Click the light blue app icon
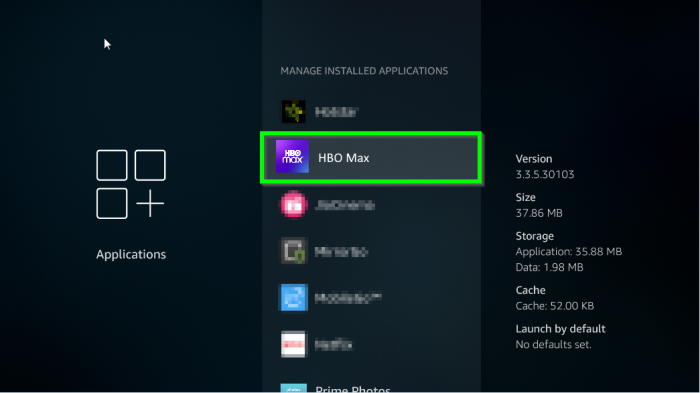The height and width of the screenshot is (393, 700). [293, 297]
